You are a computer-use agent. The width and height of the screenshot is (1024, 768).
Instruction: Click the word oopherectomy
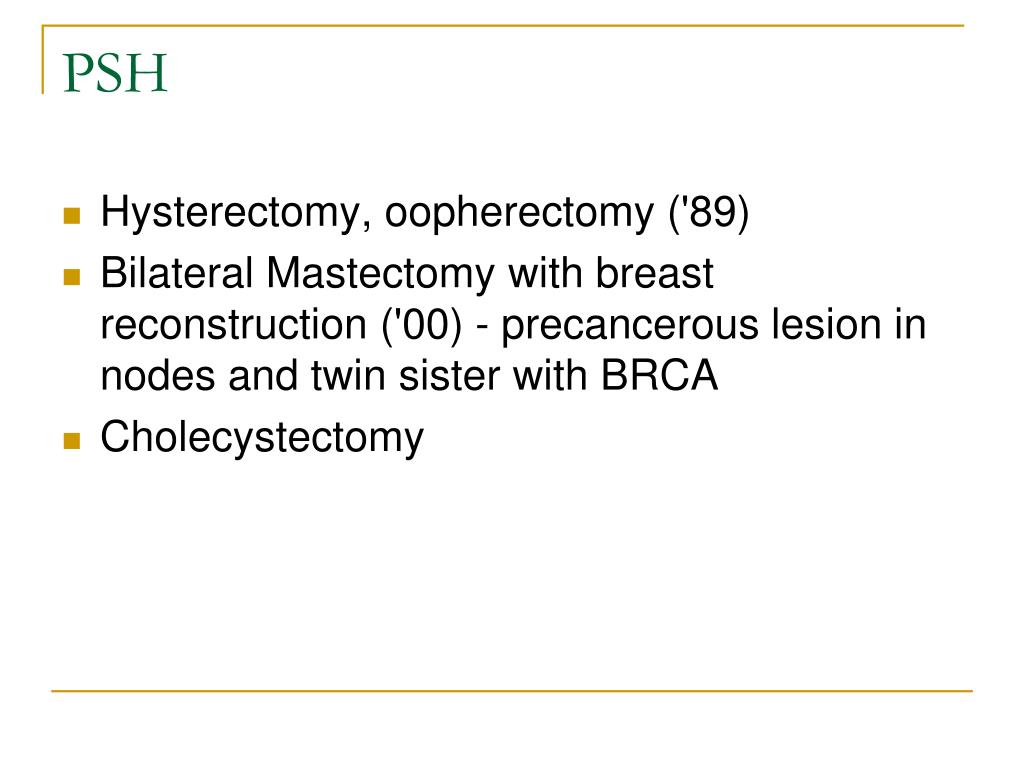coord(519,213)
